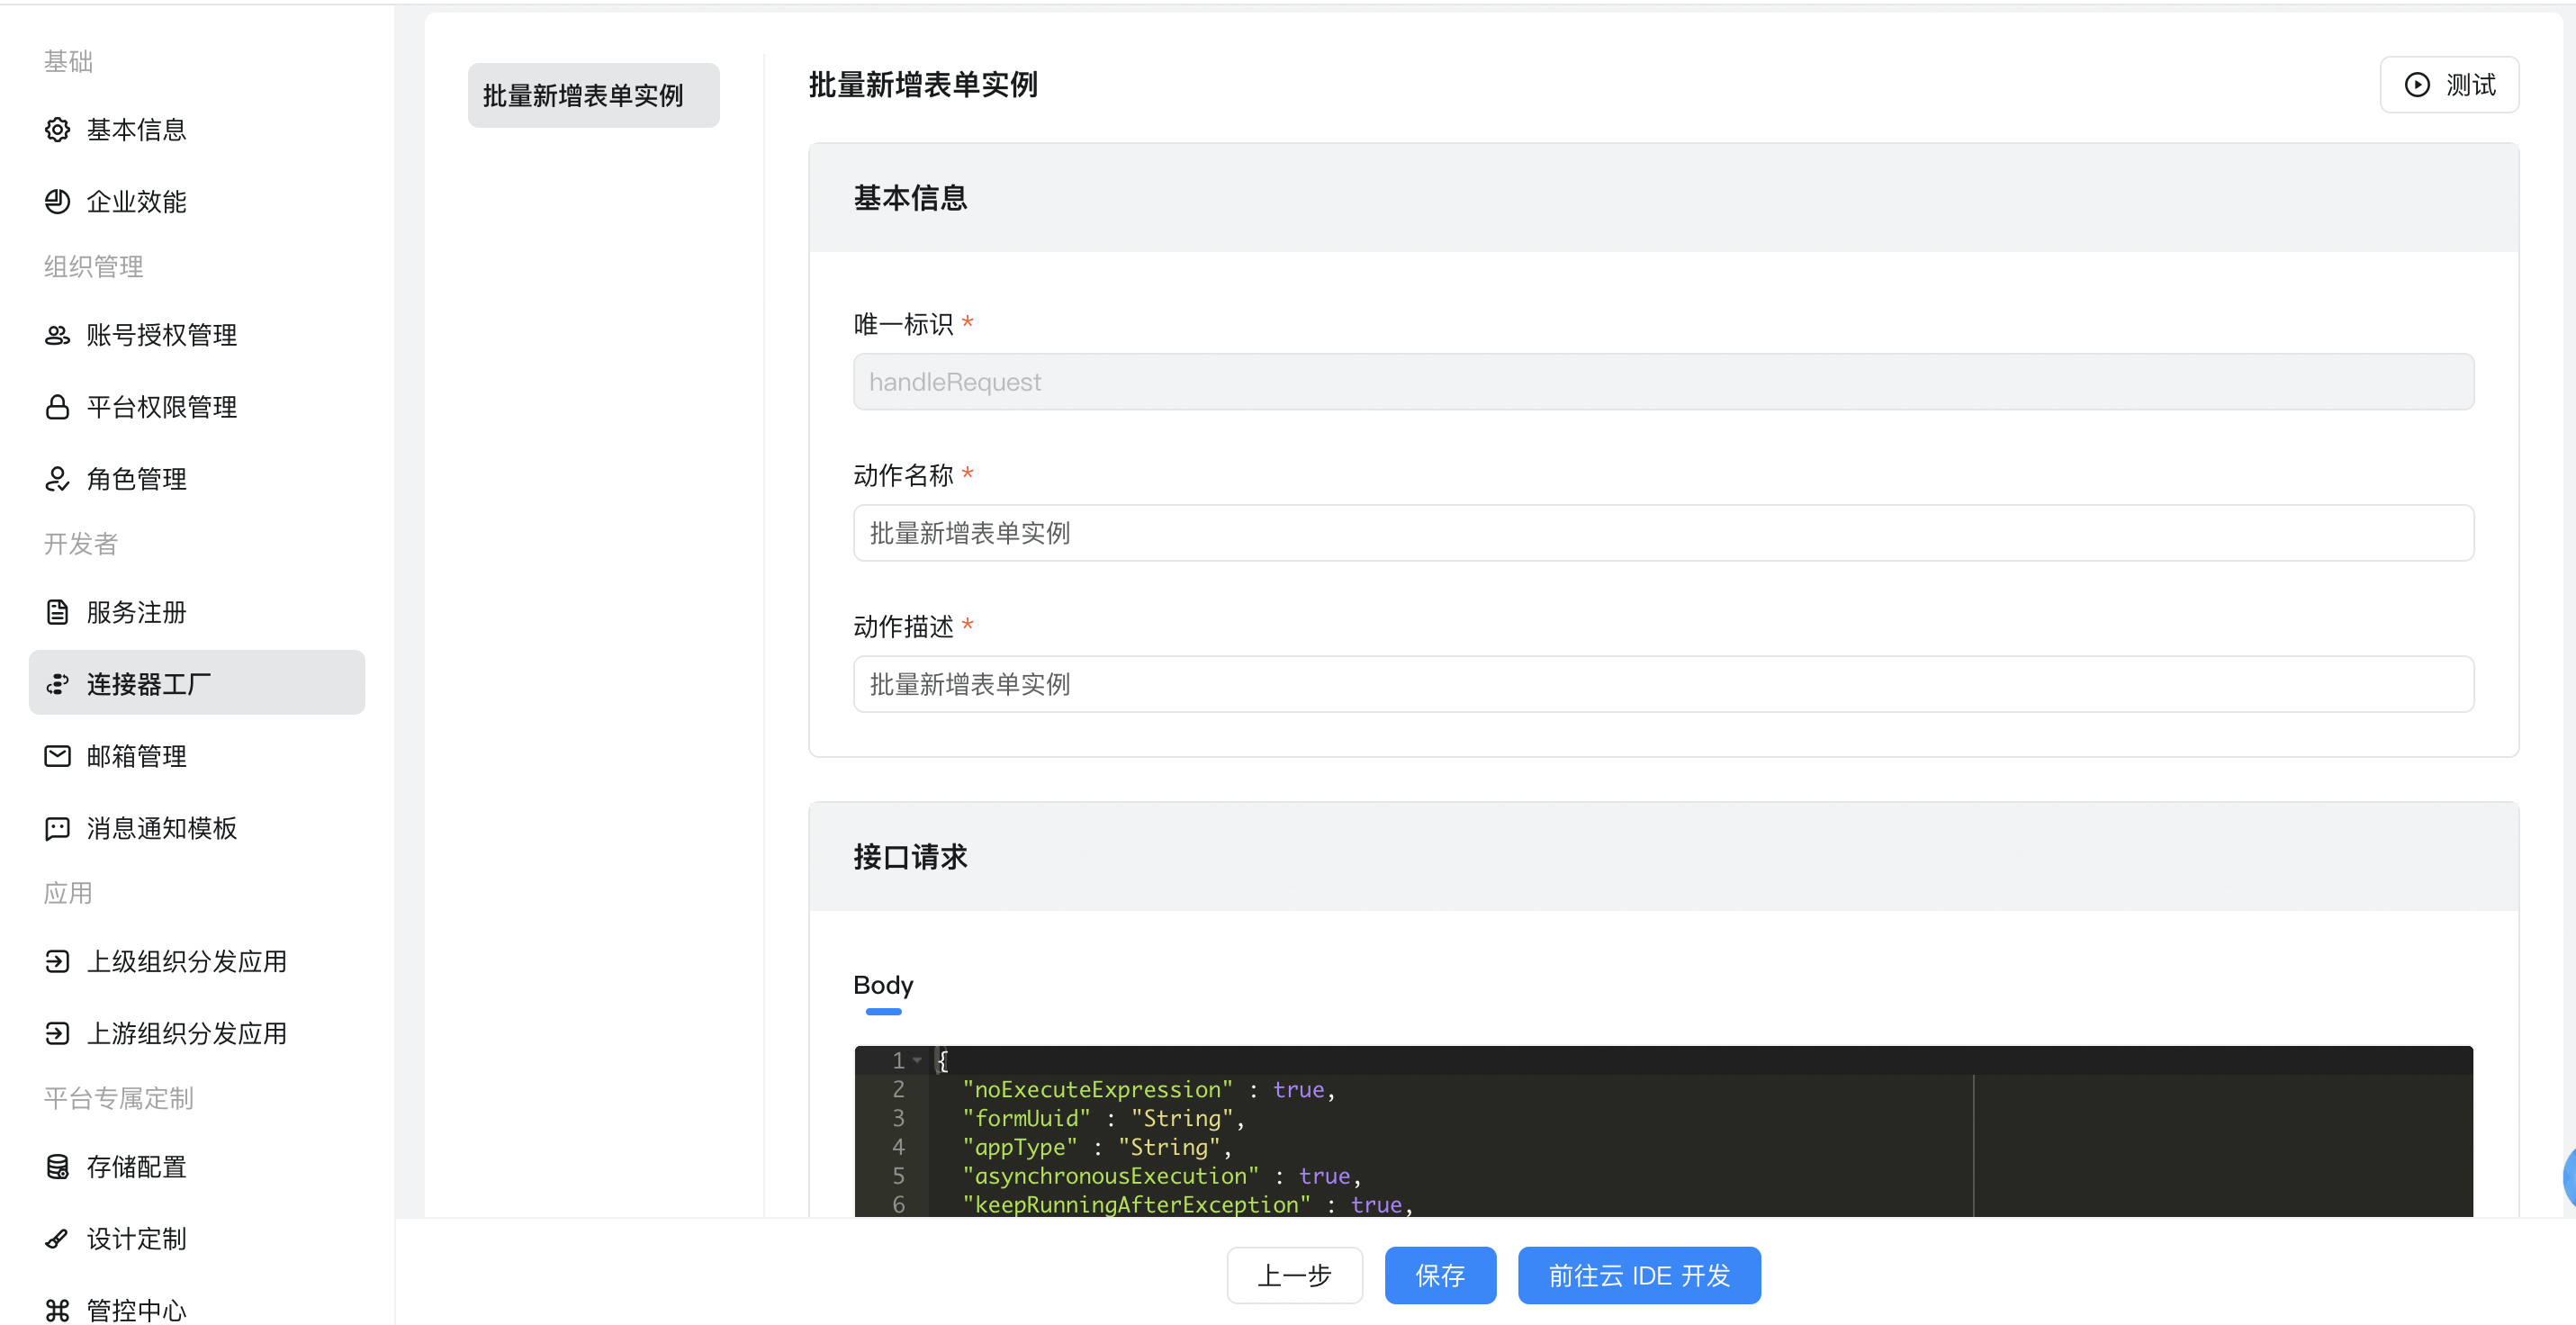Click the 测试 button
The image size is (2576, 1325).
click(2449, 85)
